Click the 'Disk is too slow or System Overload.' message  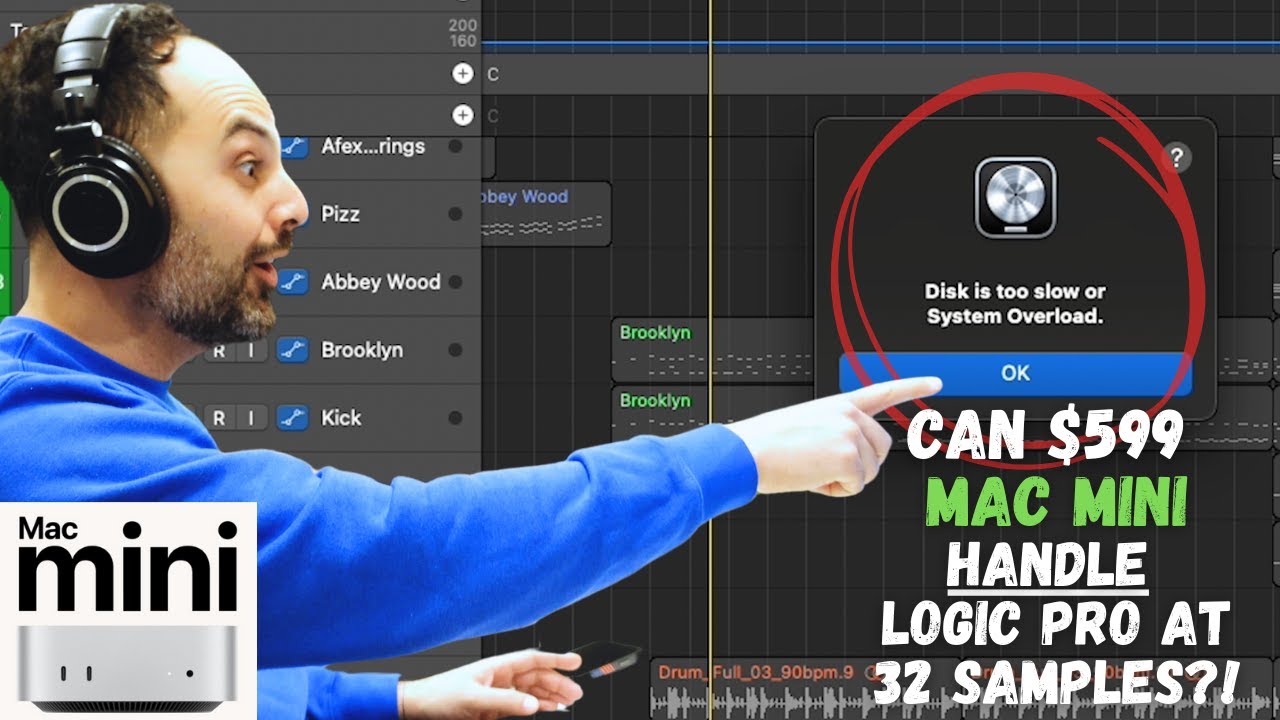pos(1015,304)
